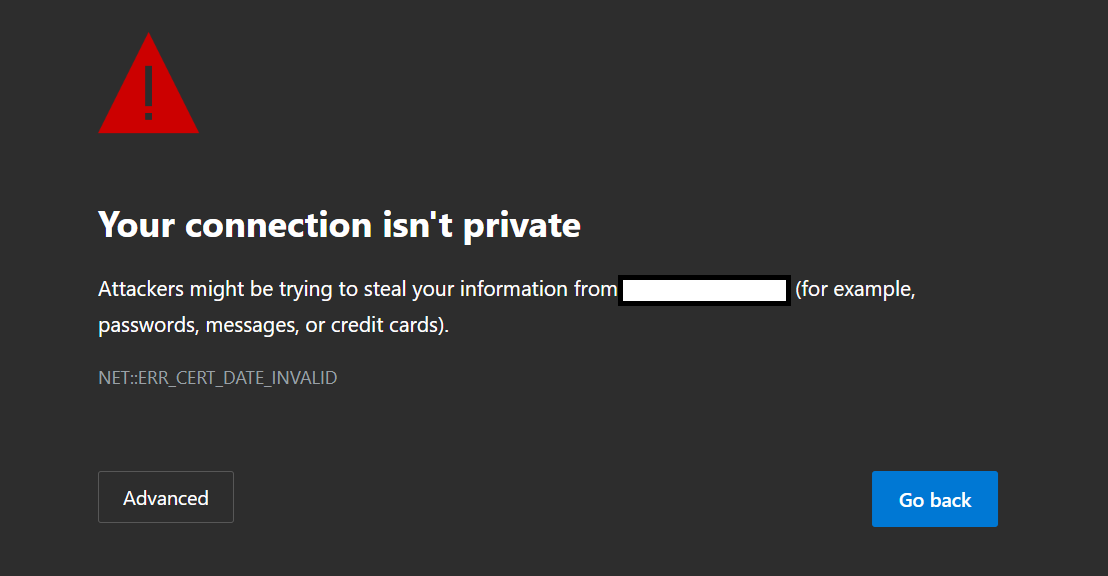
Task: Click the base edge of the red triangle
Action: pos(148,132)
